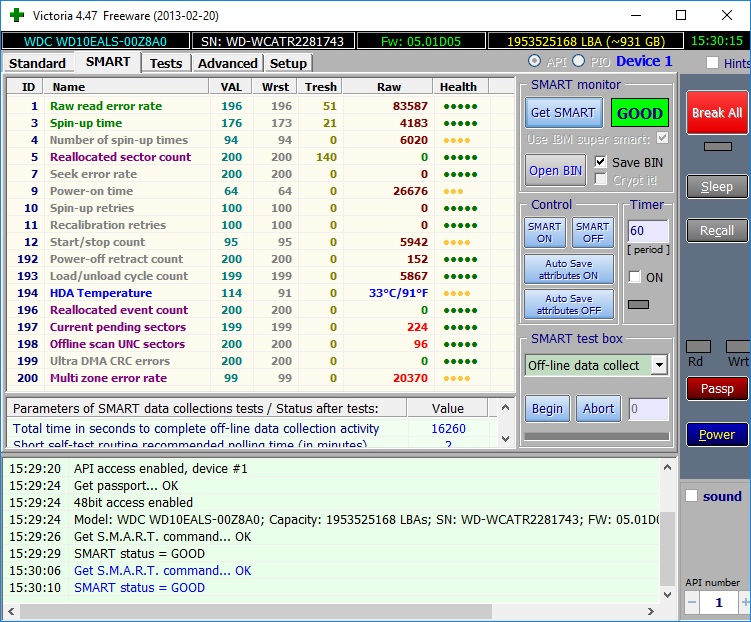Click the log entry 'Get passport... OK'
The image size is (751, 622).
click(126, 486)
